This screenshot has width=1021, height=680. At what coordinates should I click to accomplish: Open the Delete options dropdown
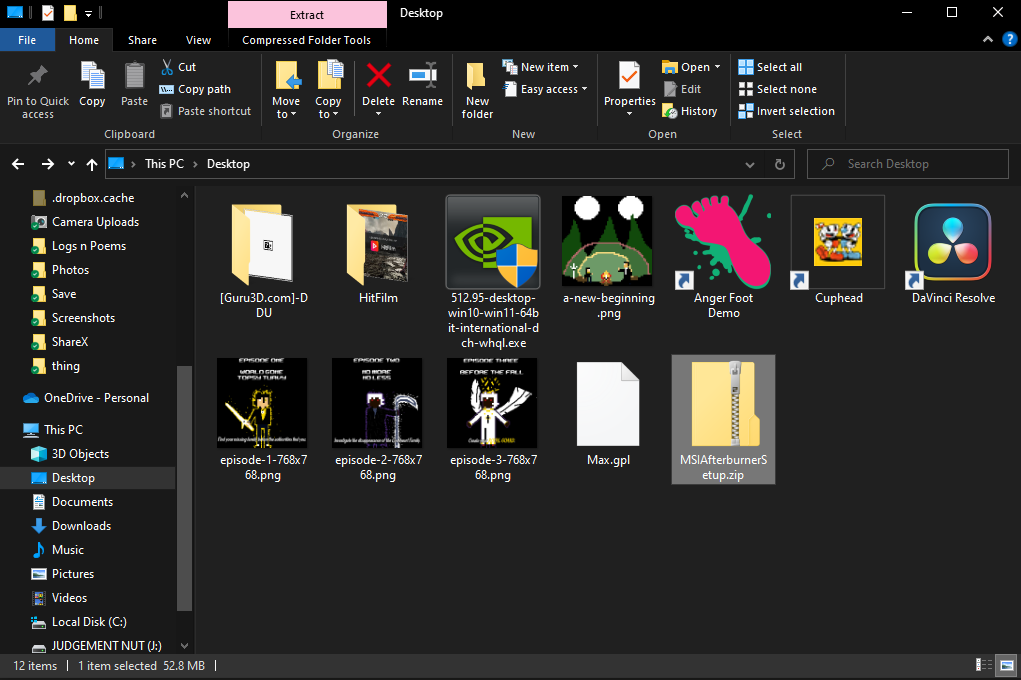(x=378, y=114)
